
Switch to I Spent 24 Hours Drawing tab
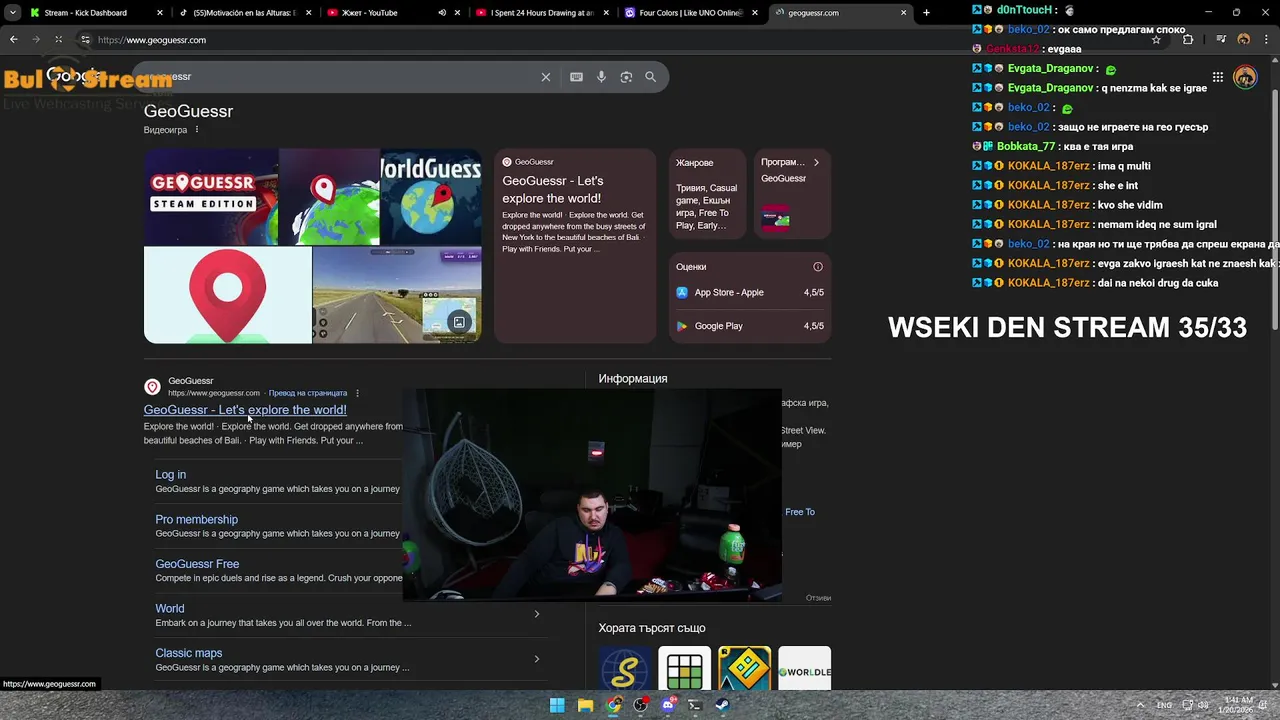(544, 13)
